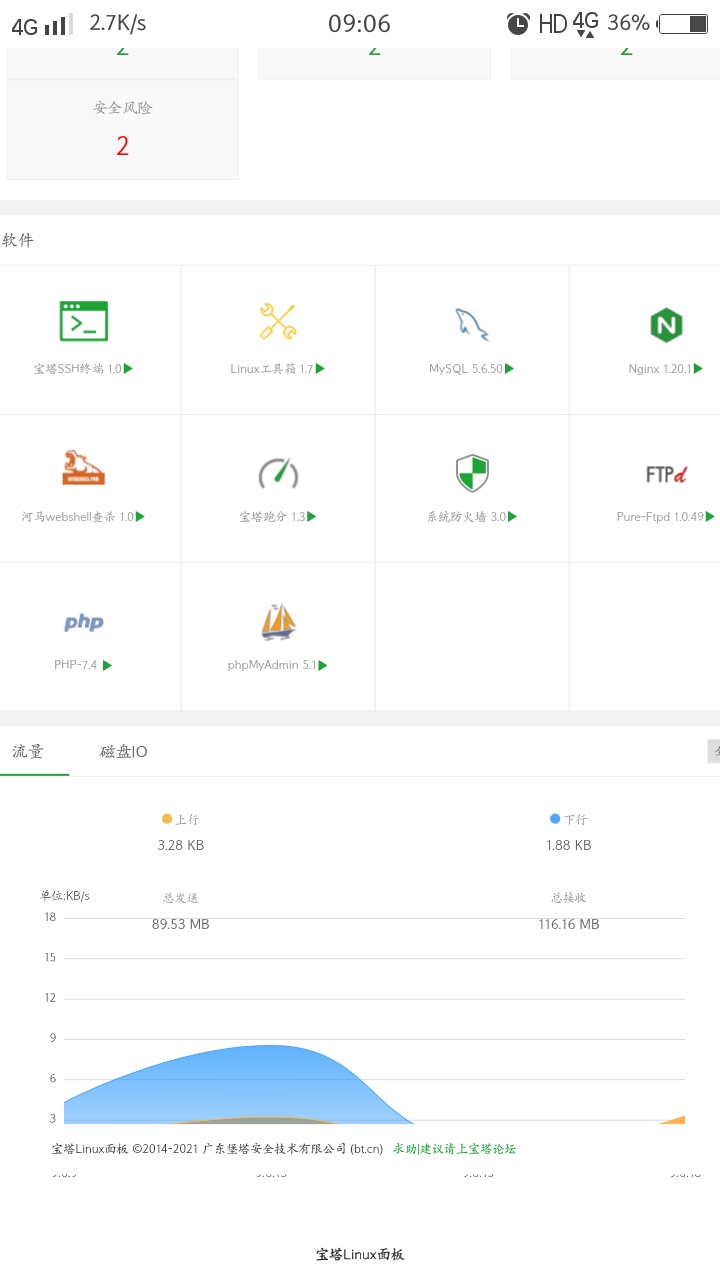Viewport: 720px width, 1280px height.
Task: Click the Pure-Ftpd FTPd icon
Action: (666, 473)
